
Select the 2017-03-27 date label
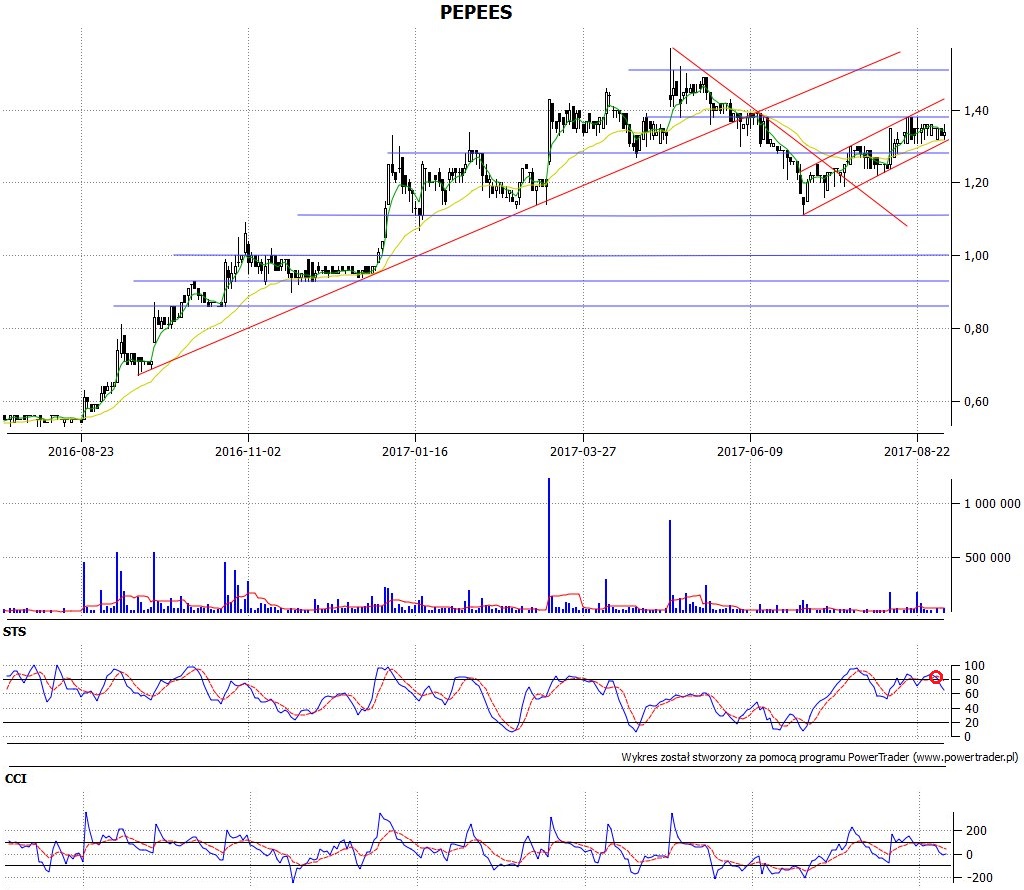pos(583,451)
